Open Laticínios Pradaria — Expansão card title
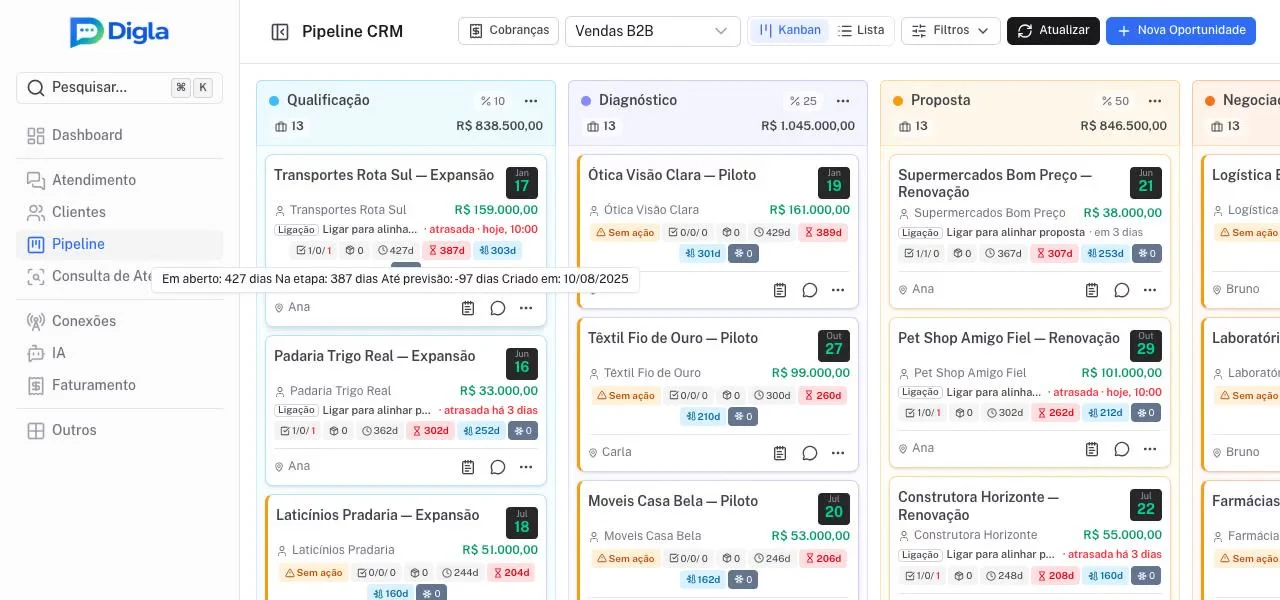 (378, 515)
